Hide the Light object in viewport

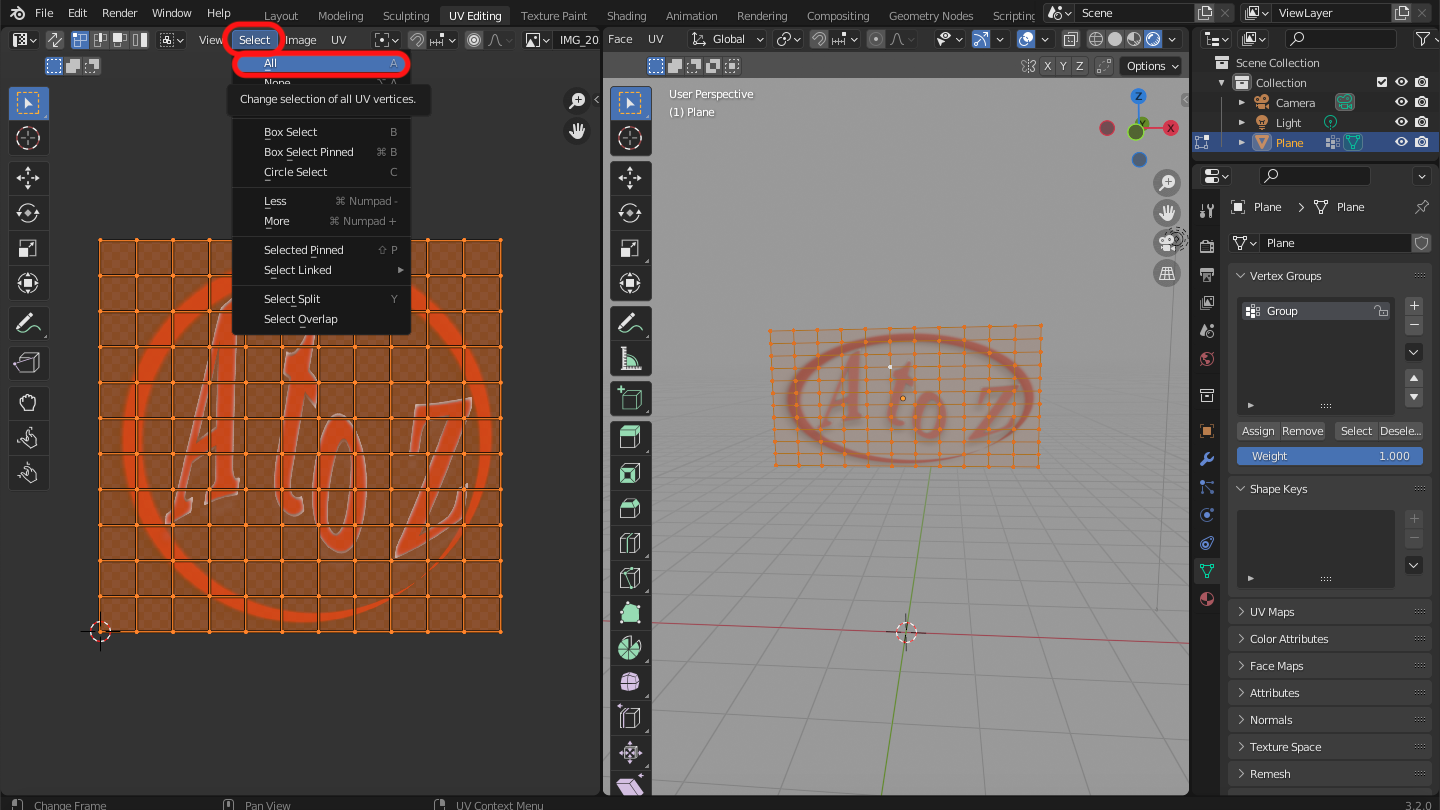[x=1402, y=122]
